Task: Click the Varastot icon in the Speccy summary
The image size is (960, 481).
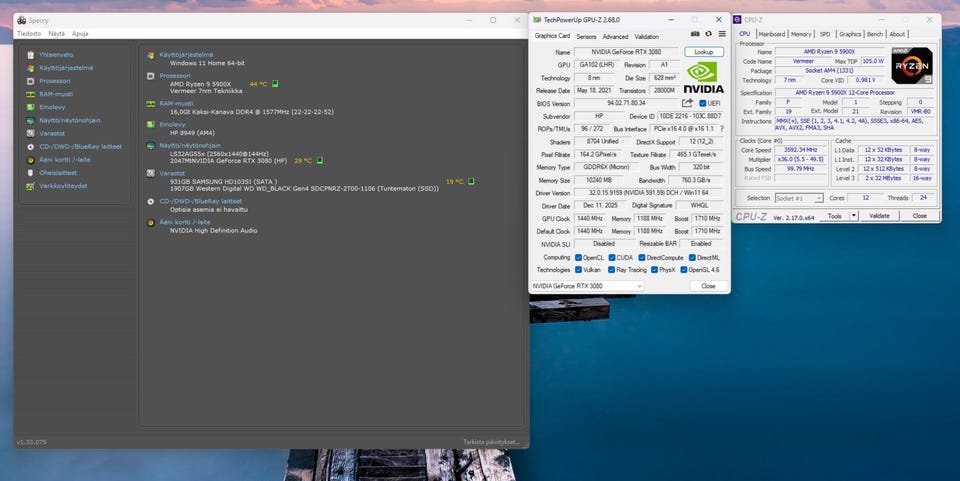Action: click(151, 174)
